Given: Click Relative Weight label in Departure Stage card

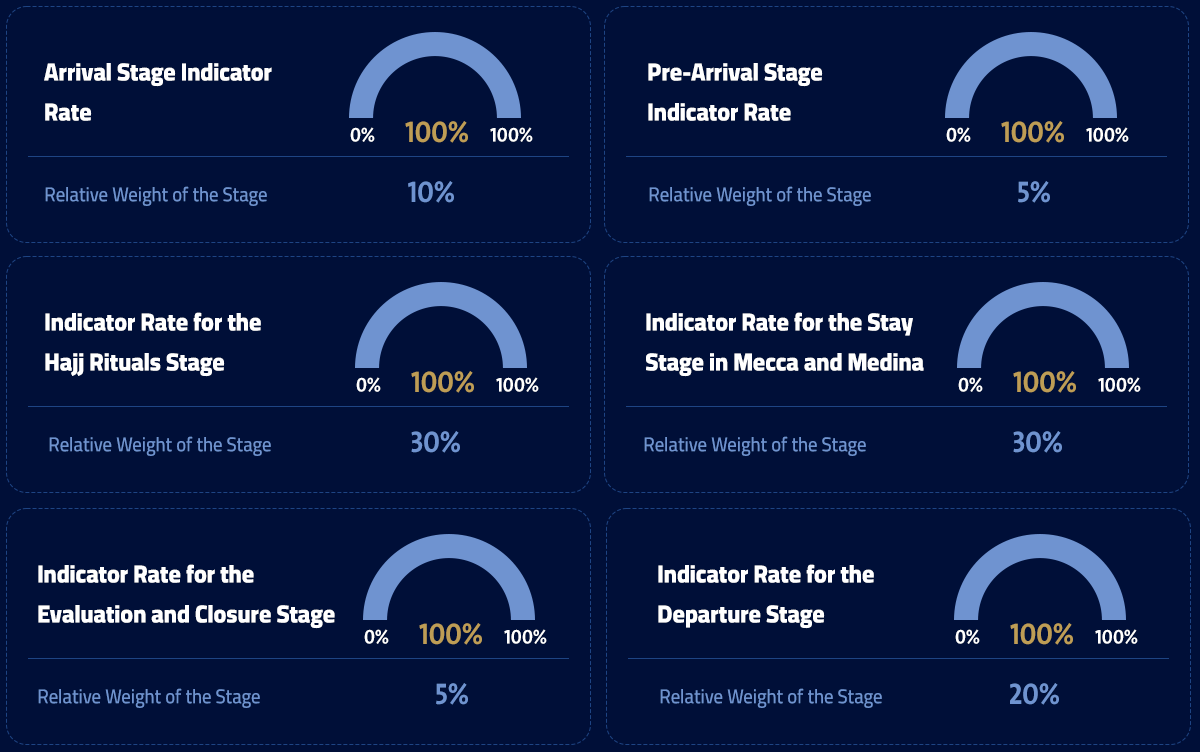Looking at the screenshot, I should [x=770, y=697].
